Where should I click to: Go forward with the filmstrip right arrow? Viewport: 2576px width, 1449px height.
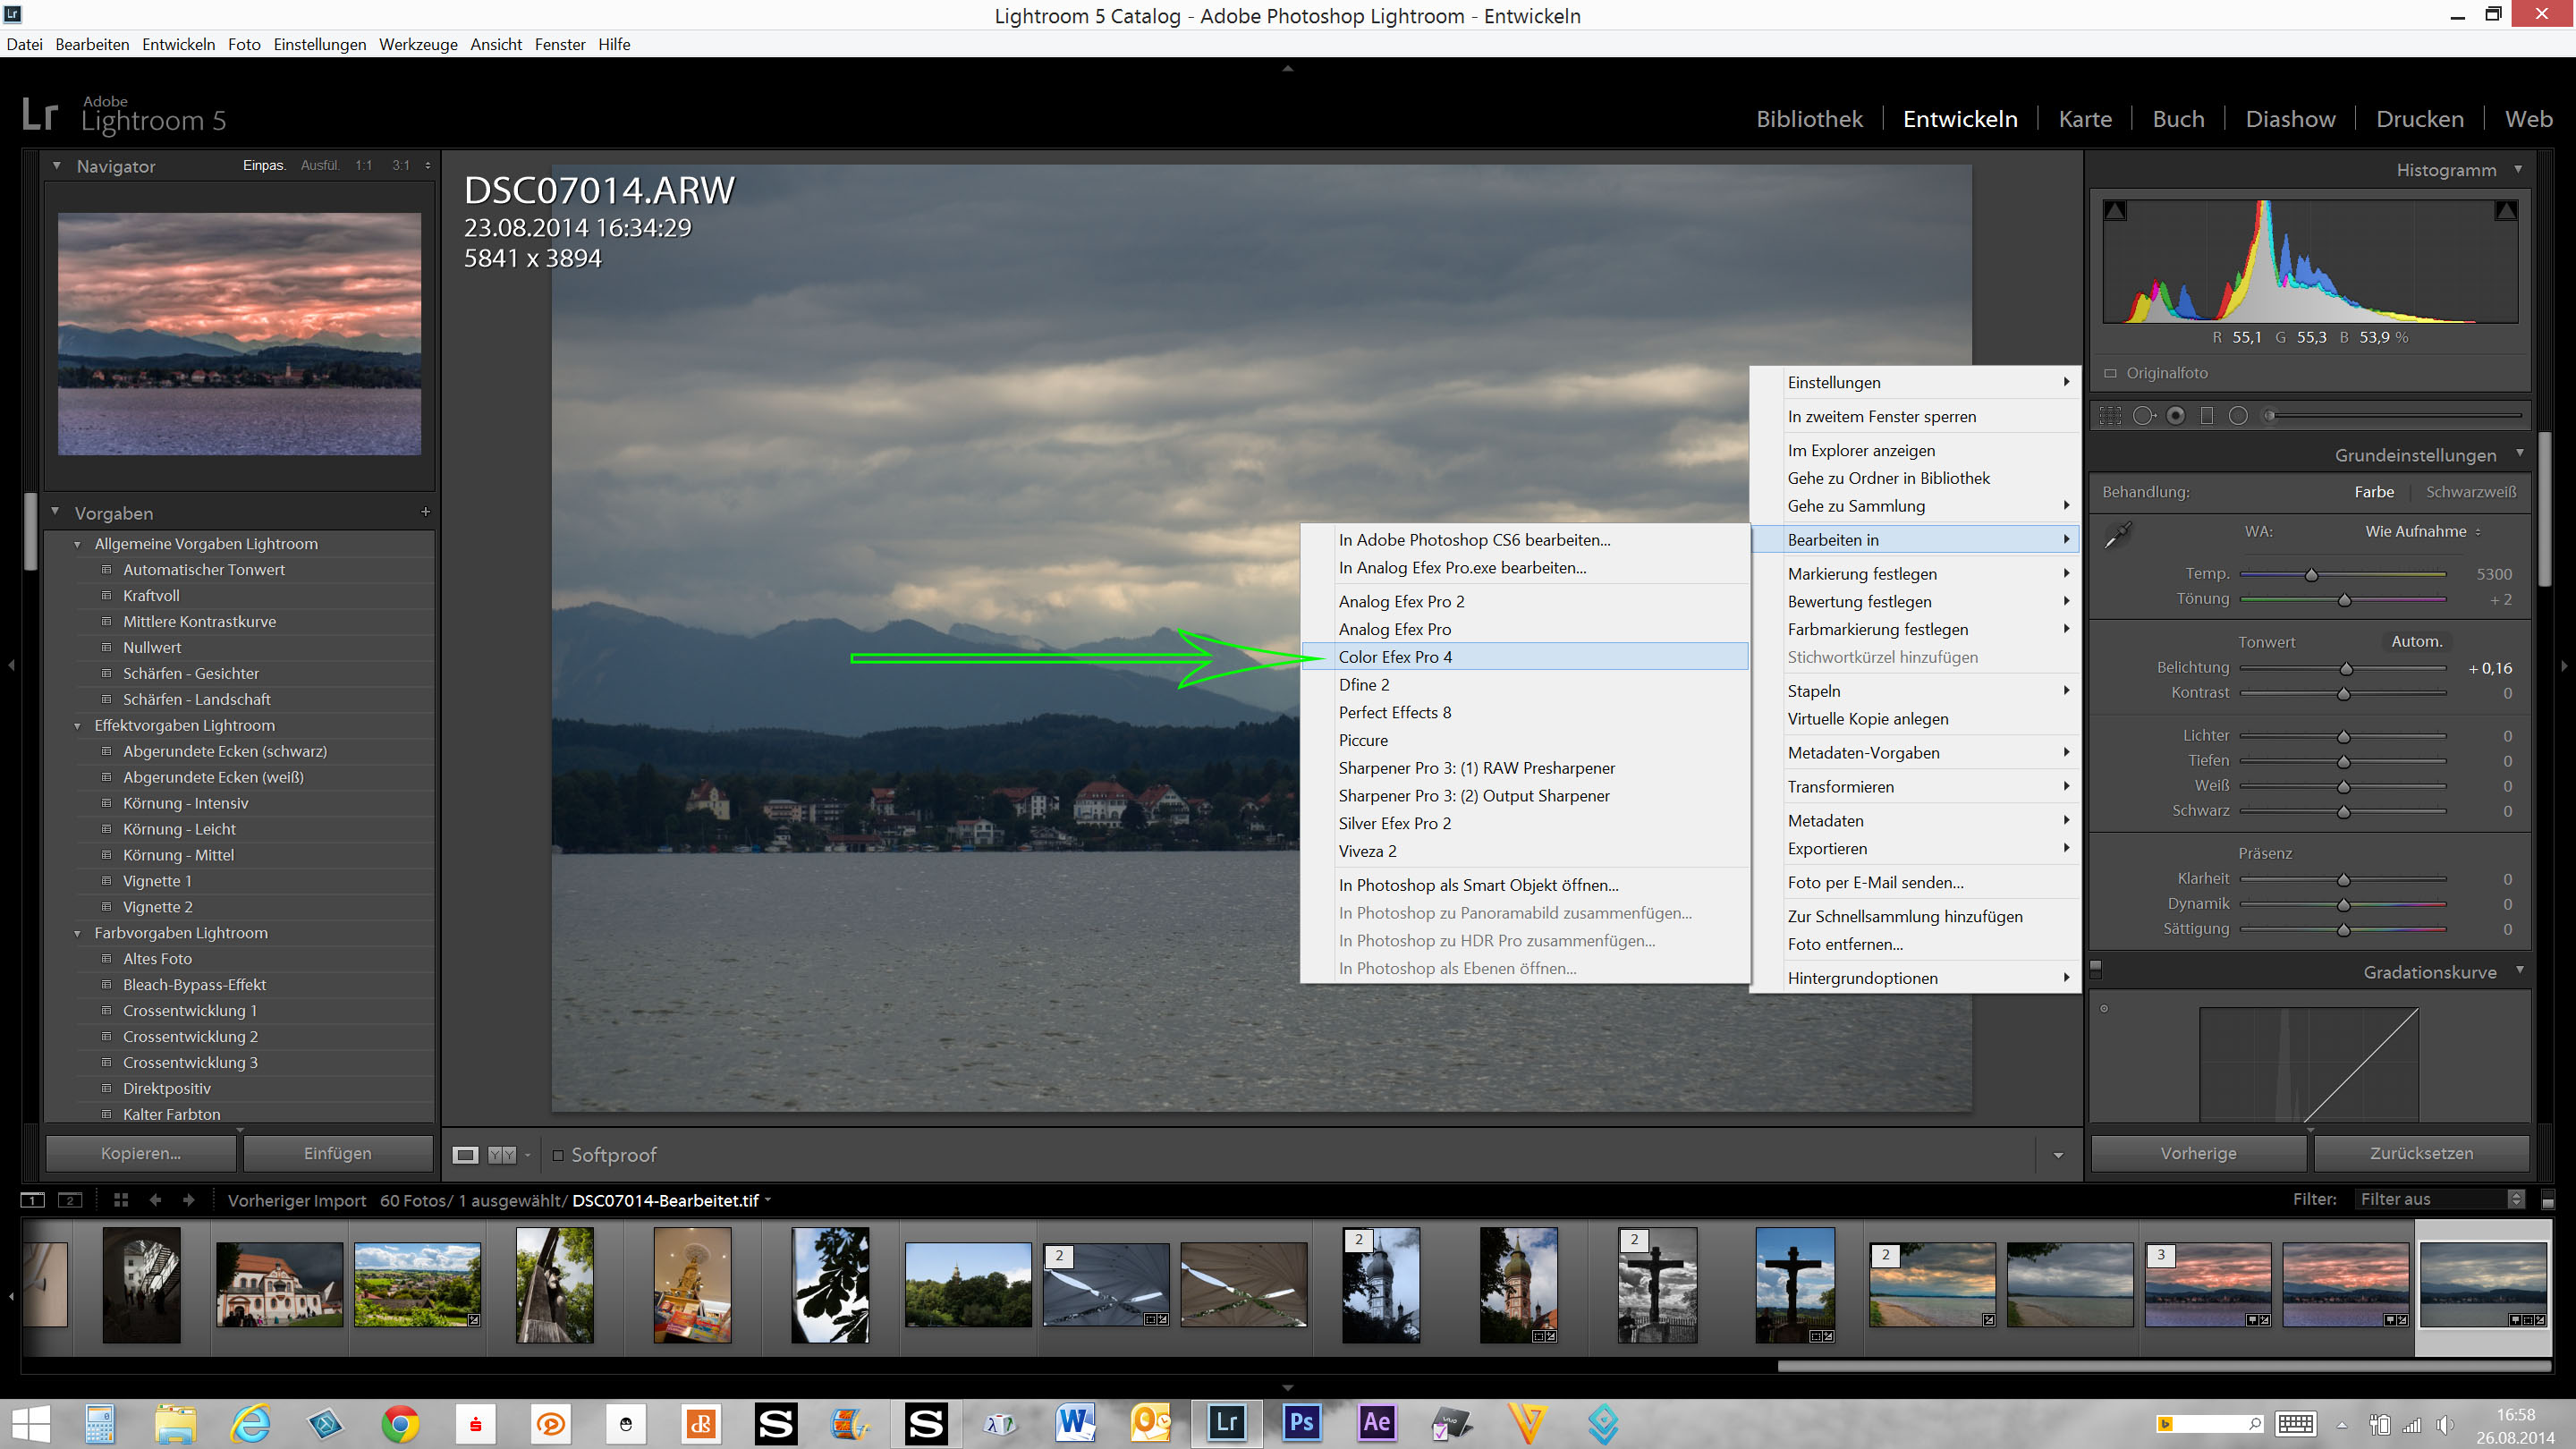pyautogui.click(x=189, y=1200)
